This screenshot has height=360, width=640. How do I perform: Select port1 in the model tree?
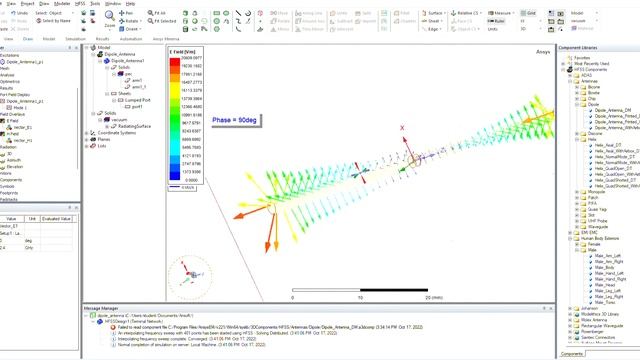[x=137, y=107]
